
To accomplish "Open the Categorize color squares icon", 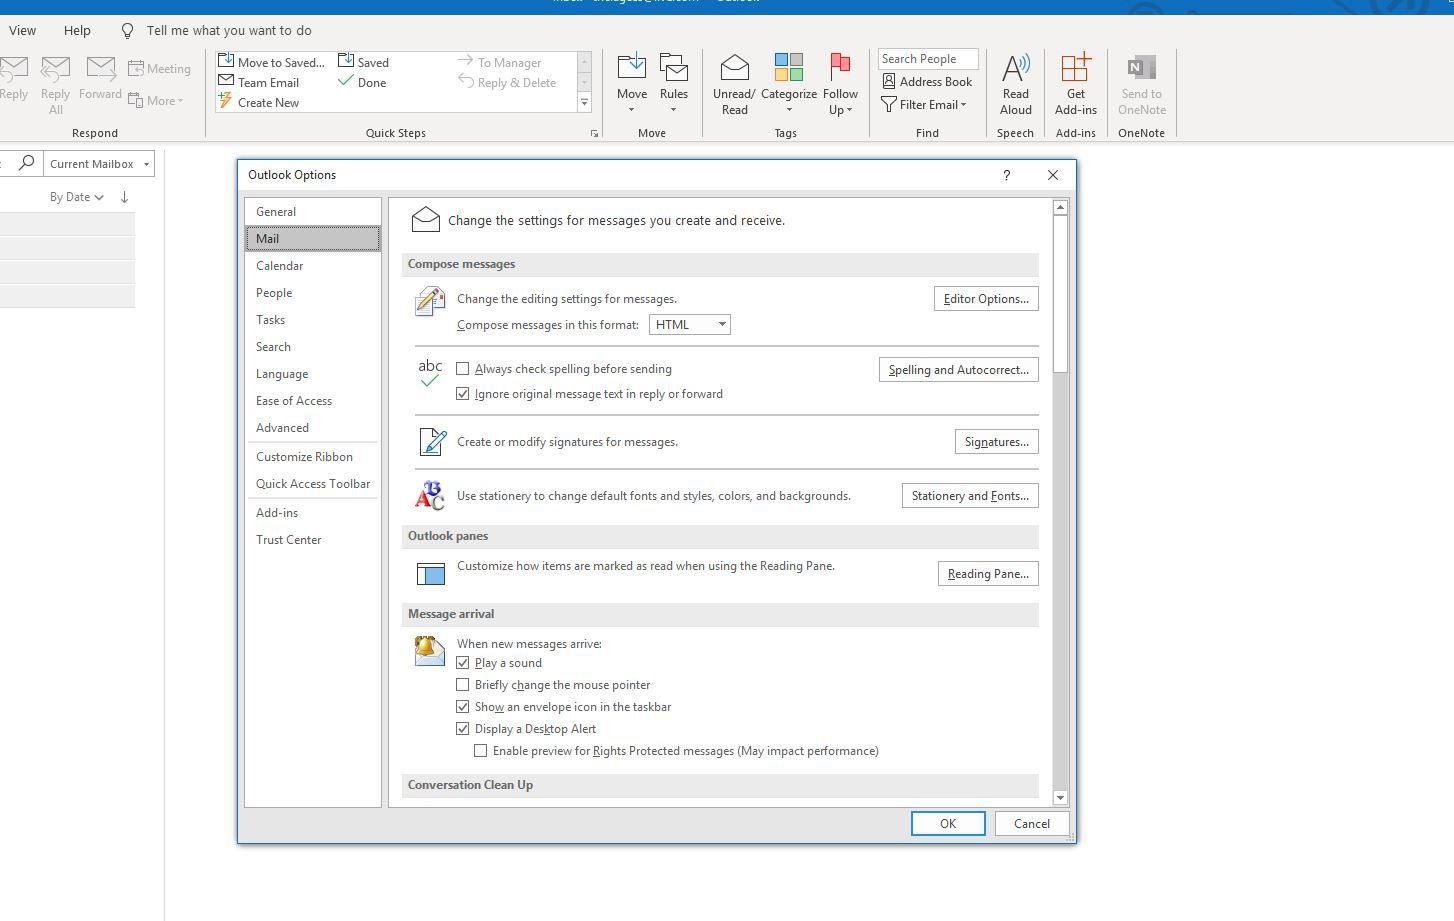I will [789, 67].
